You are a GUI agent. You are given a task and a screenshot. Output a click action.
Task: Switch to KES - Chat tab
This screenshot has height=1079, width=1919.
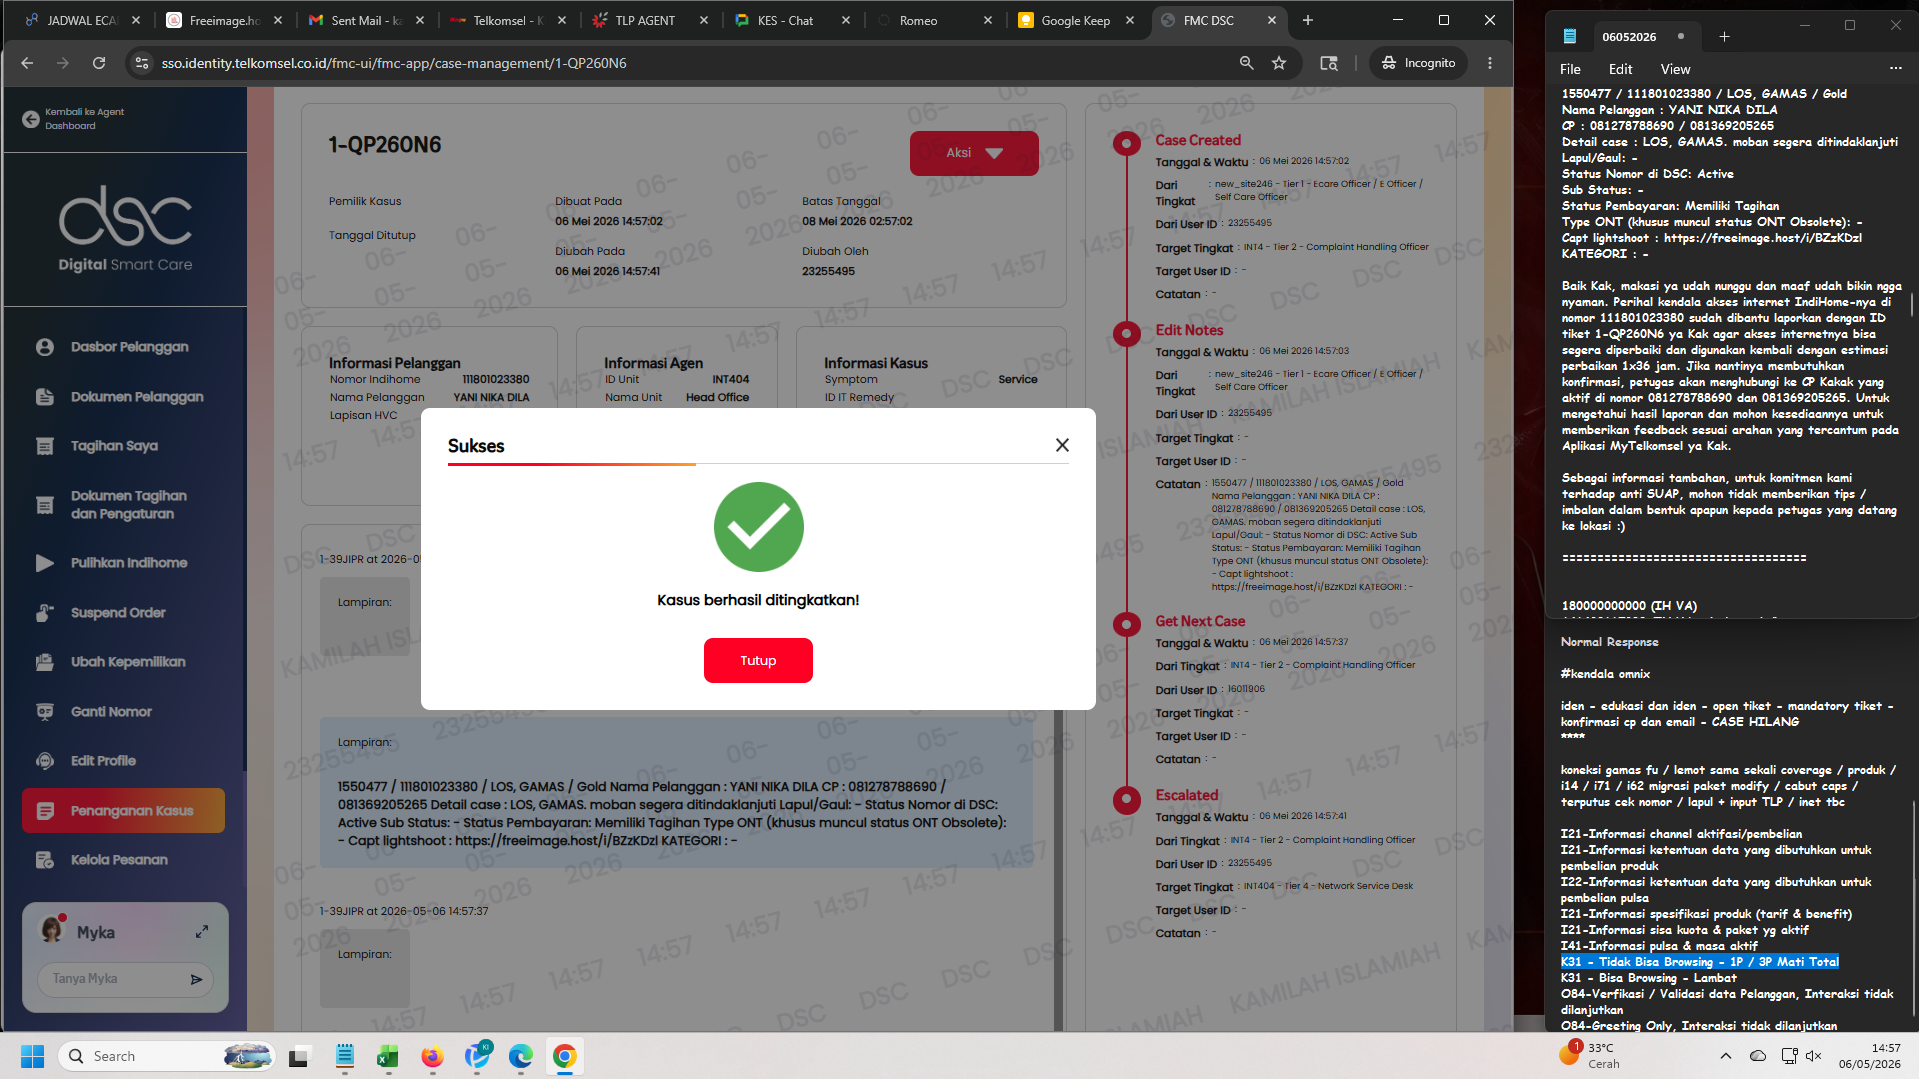pyautogui.click(x=792, y=20)
